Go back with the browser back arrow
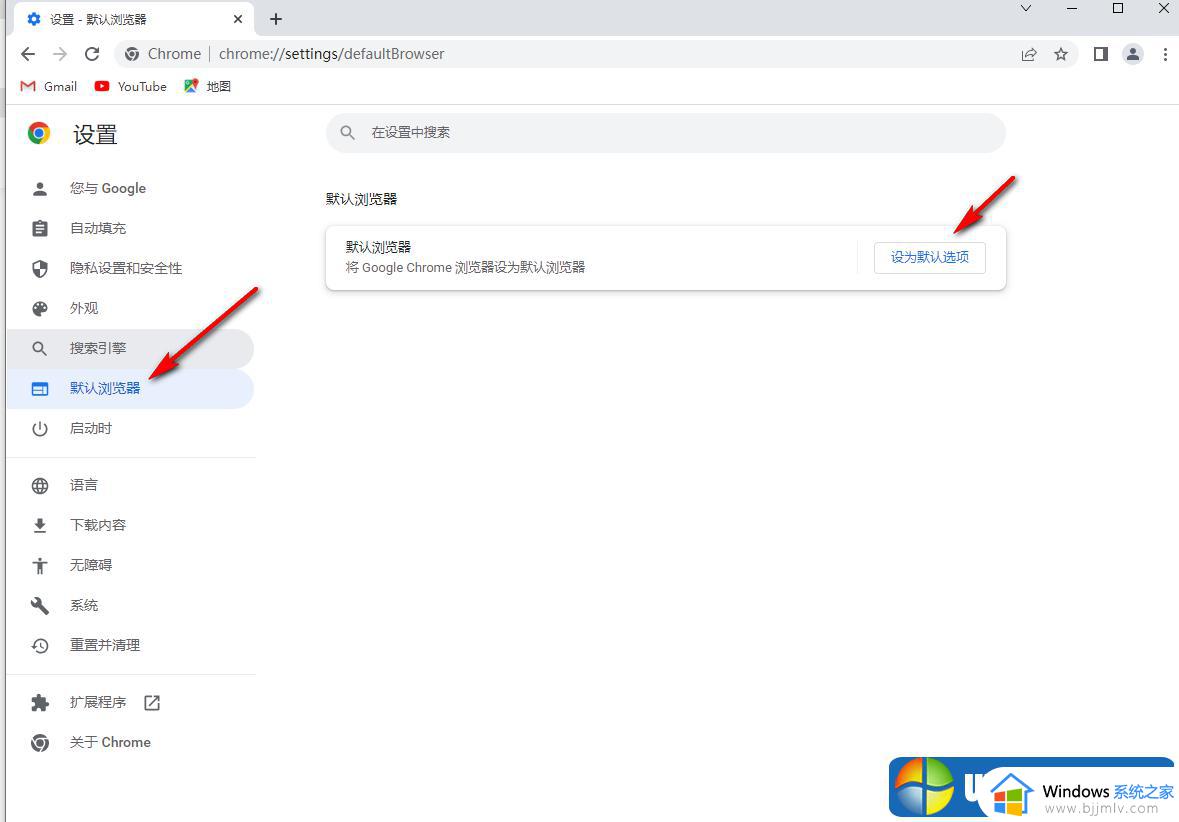This screenshot has height=822, width=1179. pos(28,54)
